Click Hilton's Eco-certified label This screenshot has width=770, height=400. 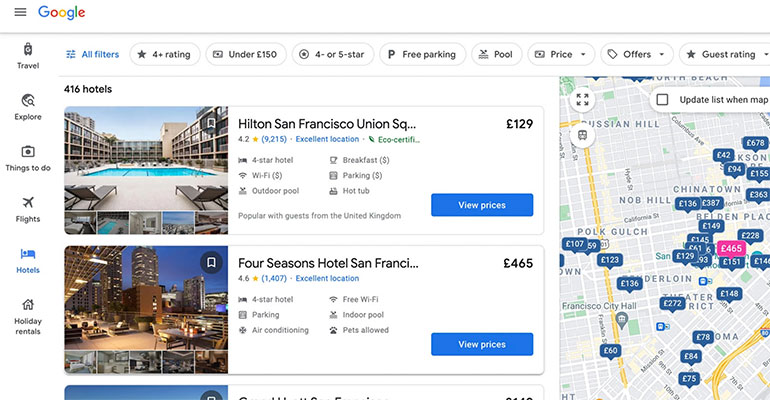[x=394, y=140]
